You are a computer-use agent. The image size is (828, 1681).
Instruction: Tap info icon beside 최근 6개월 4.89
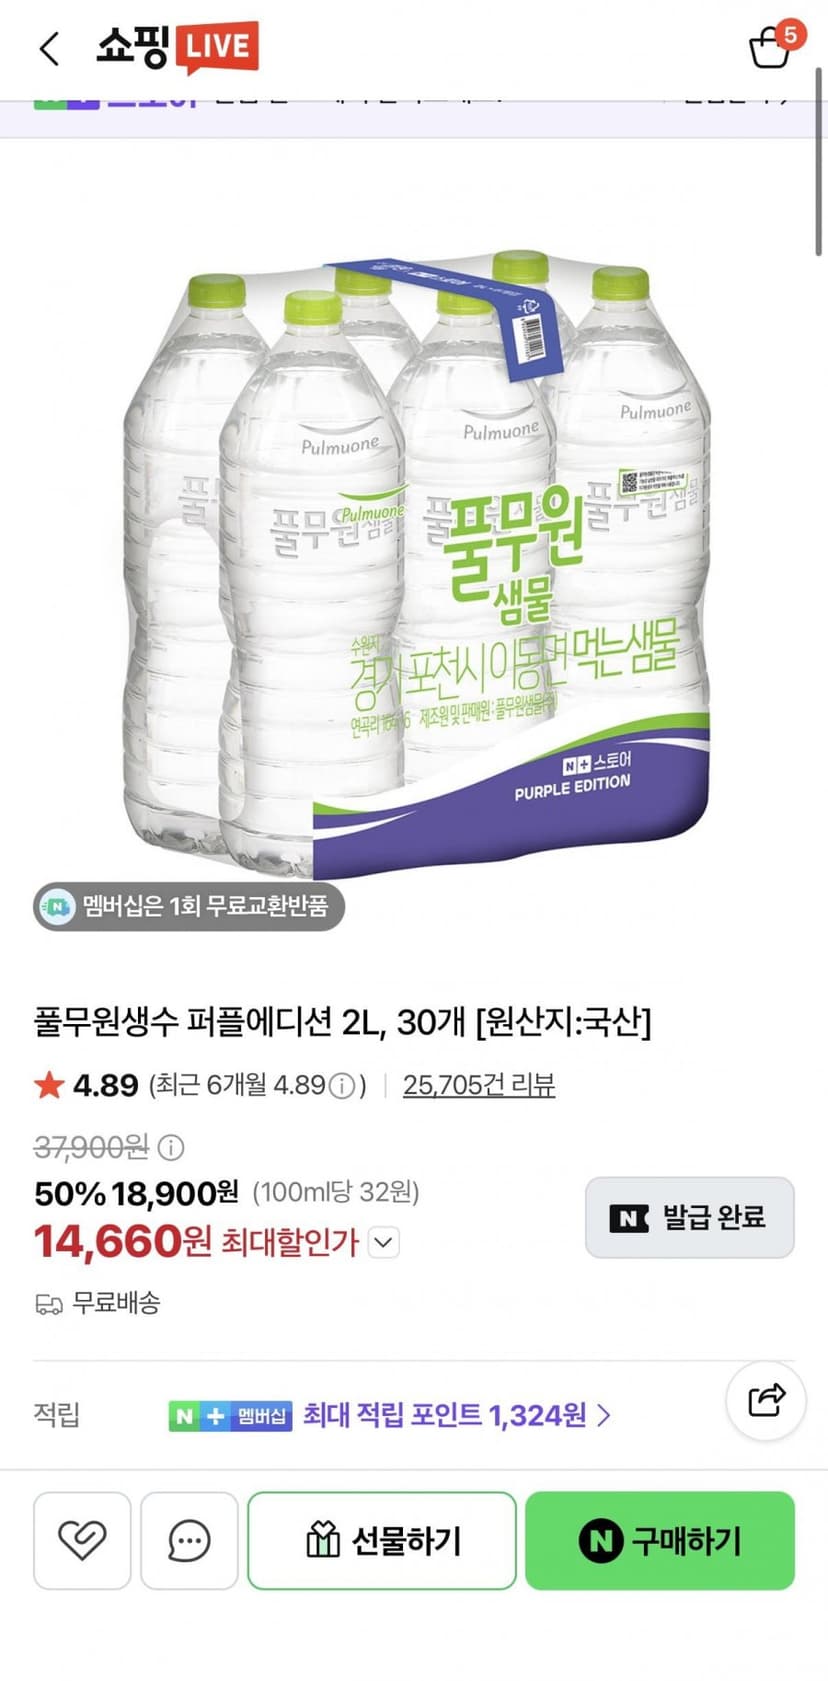click(342, 1085)
